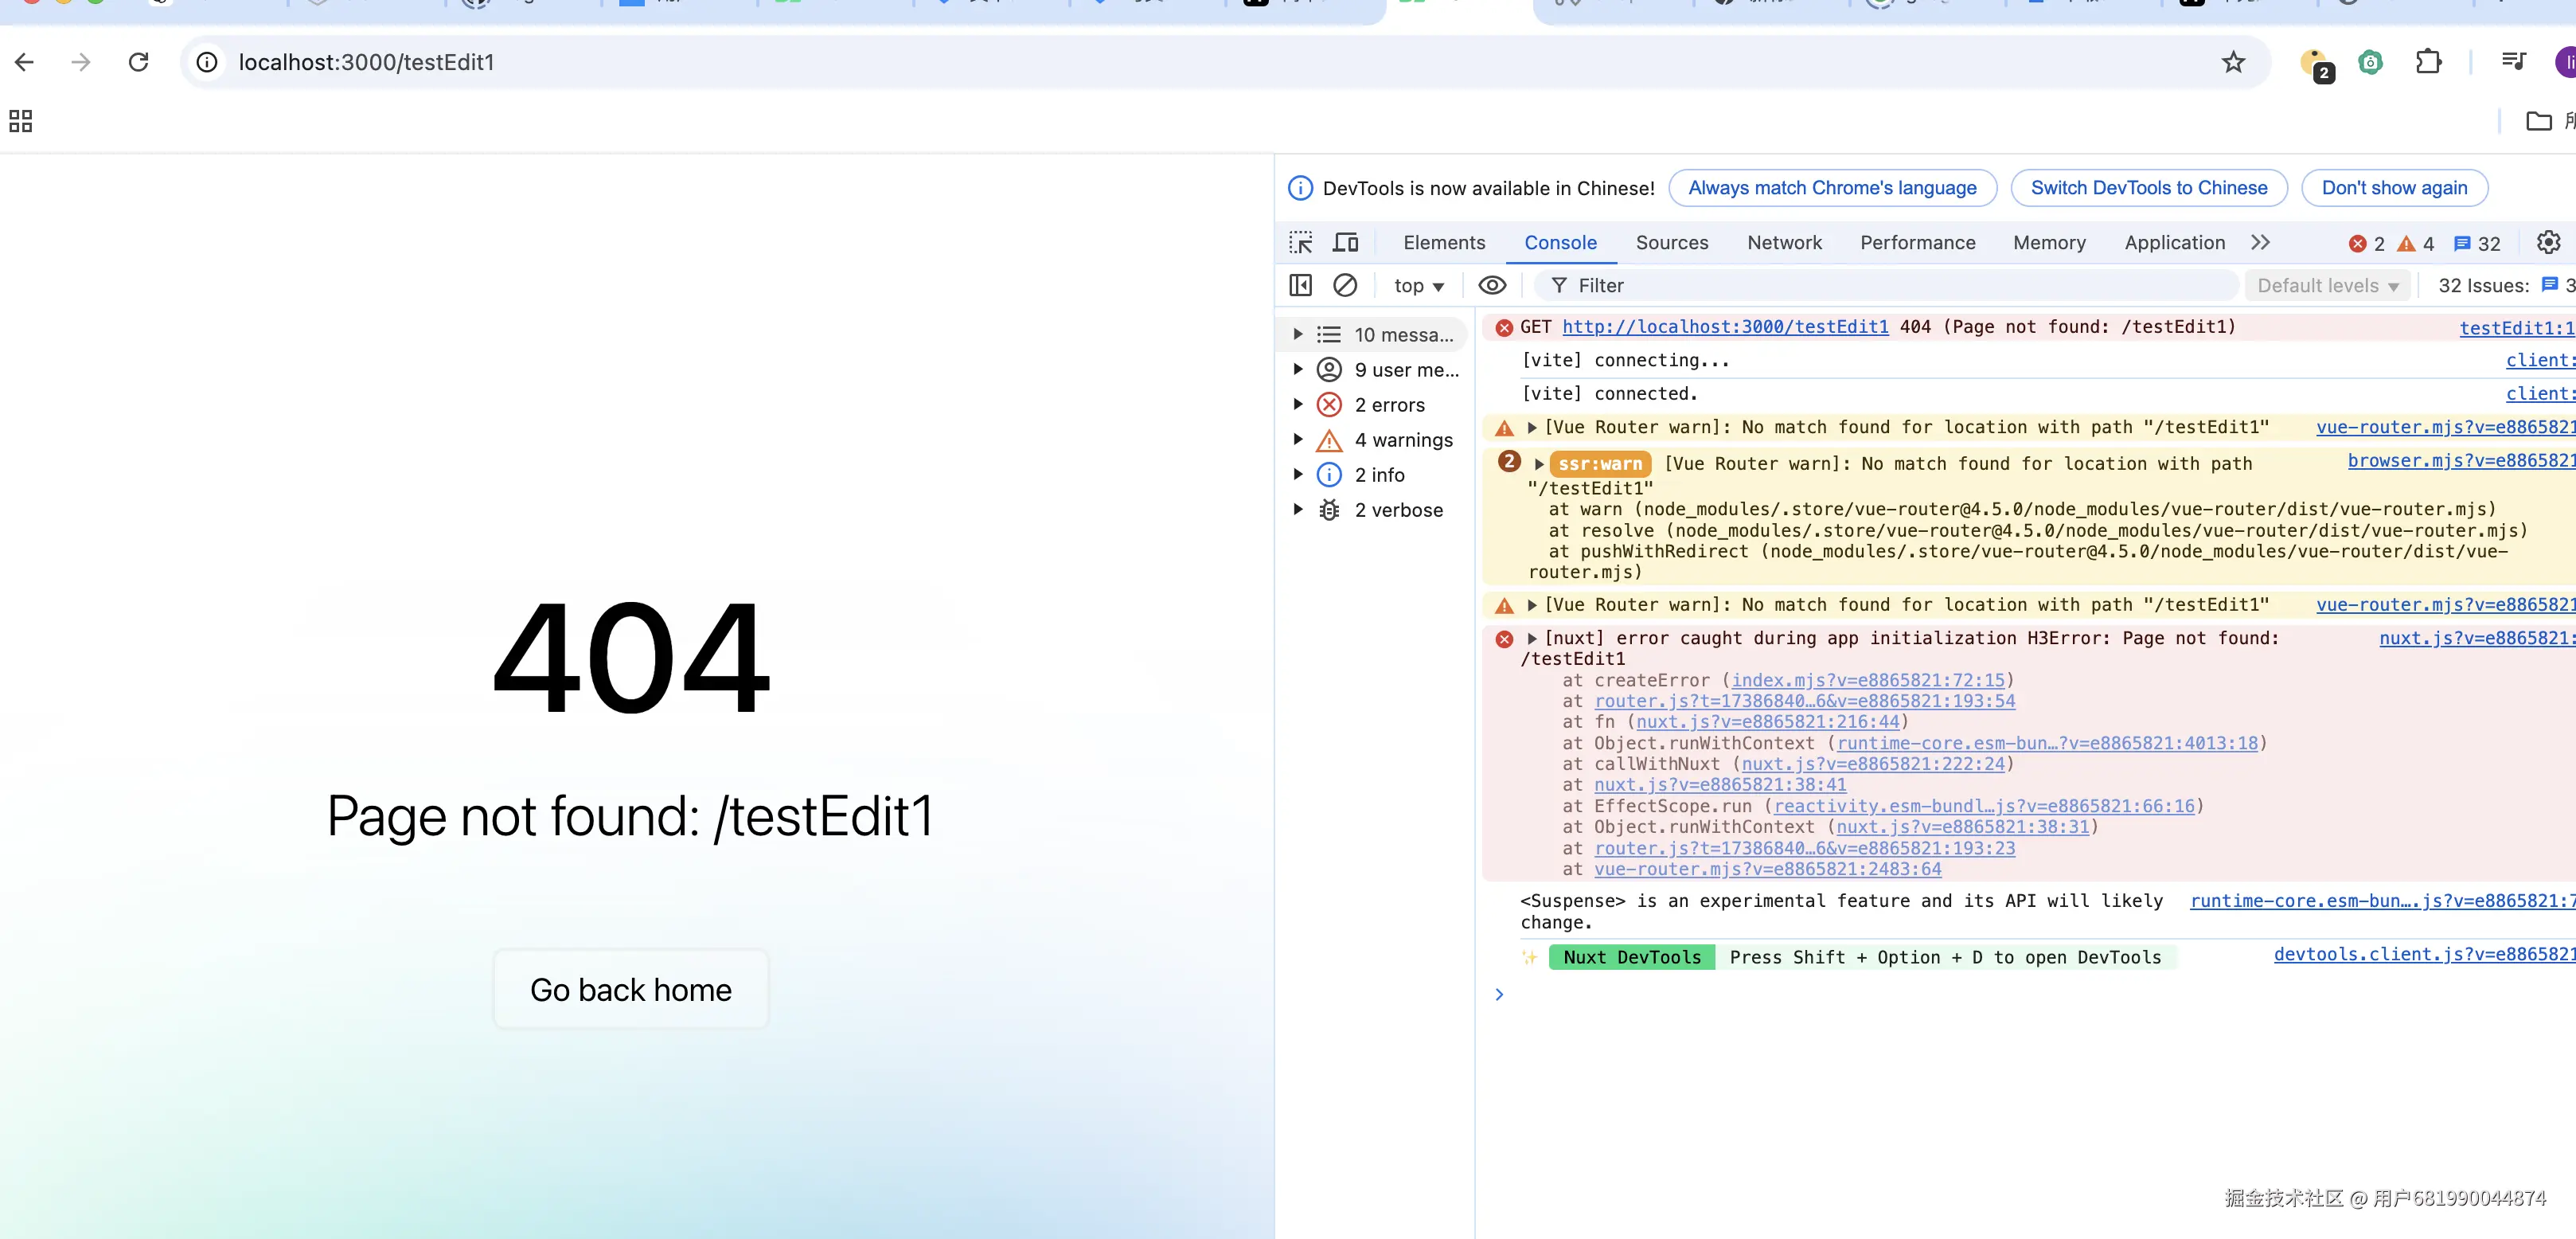
Task: Open DevTools settings gear
Action: pos(2548,243)
